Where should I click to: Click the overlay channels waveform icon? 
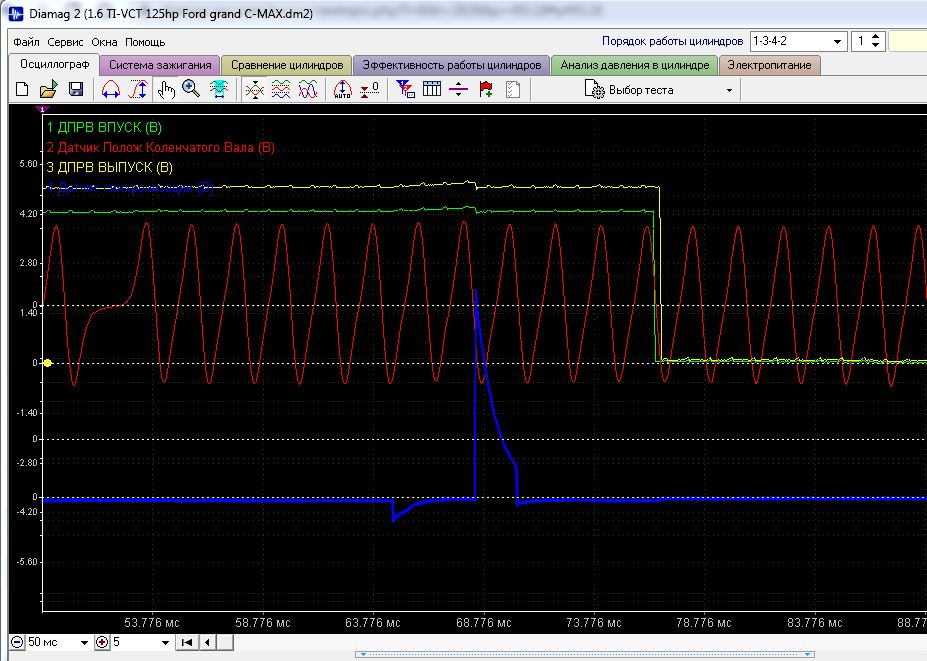pyautogui.click(x=255, y=90)
